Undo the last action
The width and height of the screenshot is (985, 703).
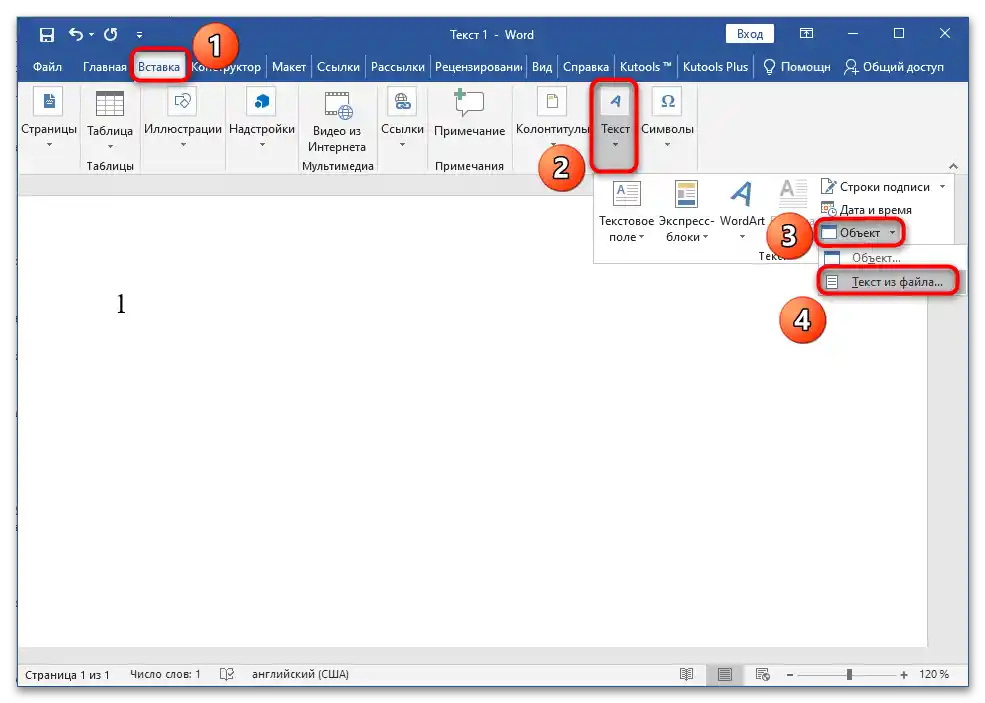tap(76, 34)
